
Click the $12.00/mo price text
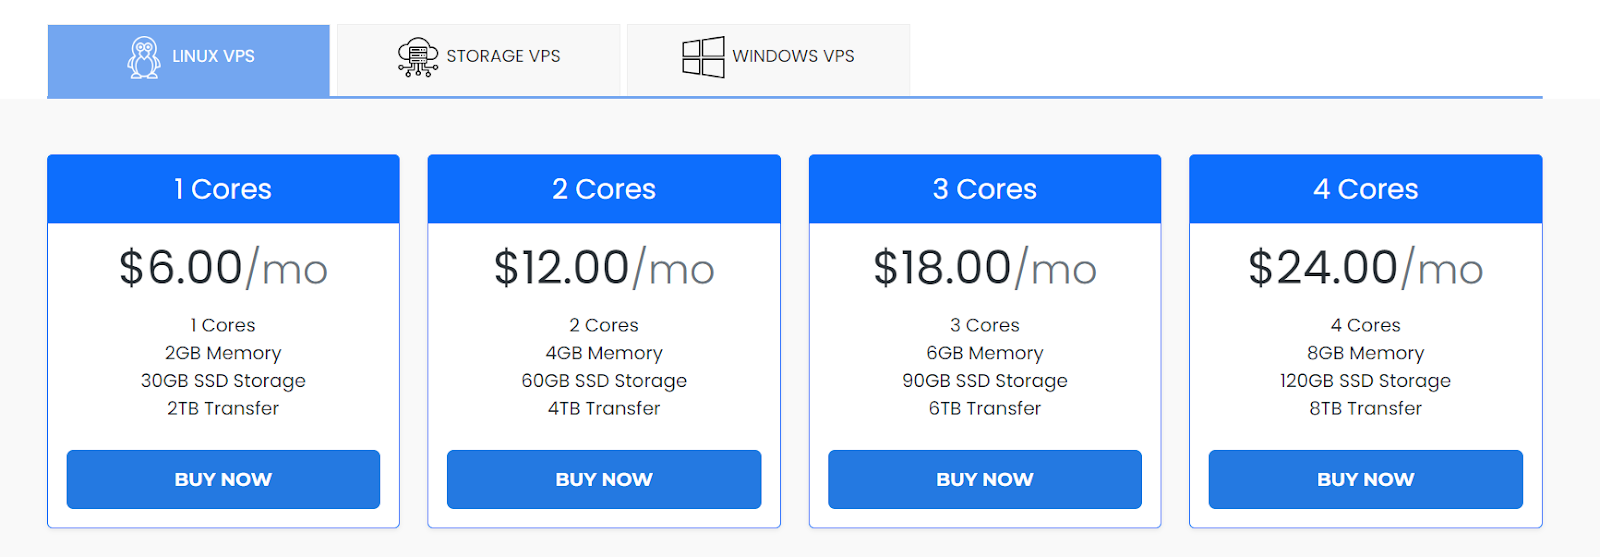click(604, 268)
